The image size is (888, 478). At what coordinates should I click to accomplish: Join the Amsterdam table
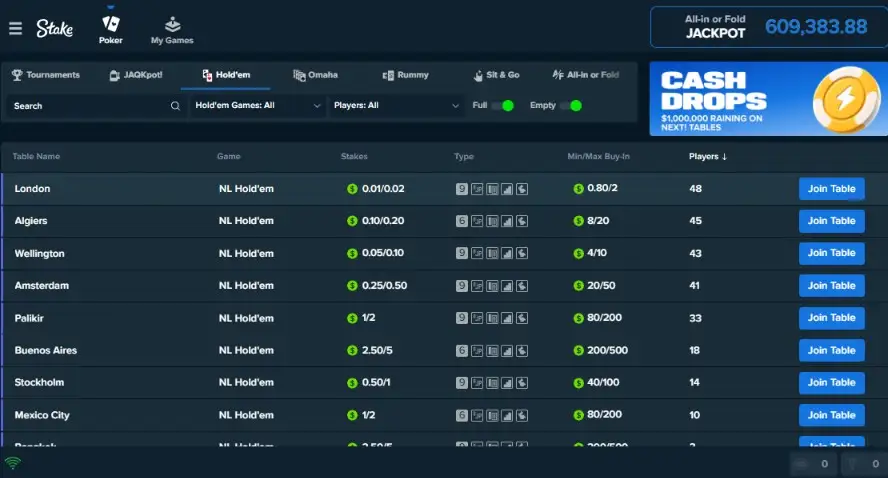[831, 285]
